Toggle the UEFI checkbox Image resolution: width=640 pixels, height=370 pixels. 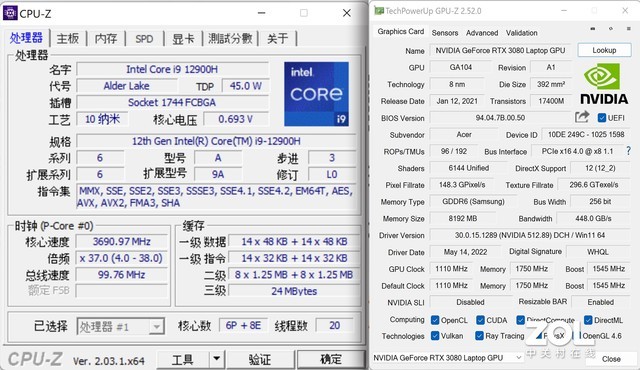click(602, 118)
